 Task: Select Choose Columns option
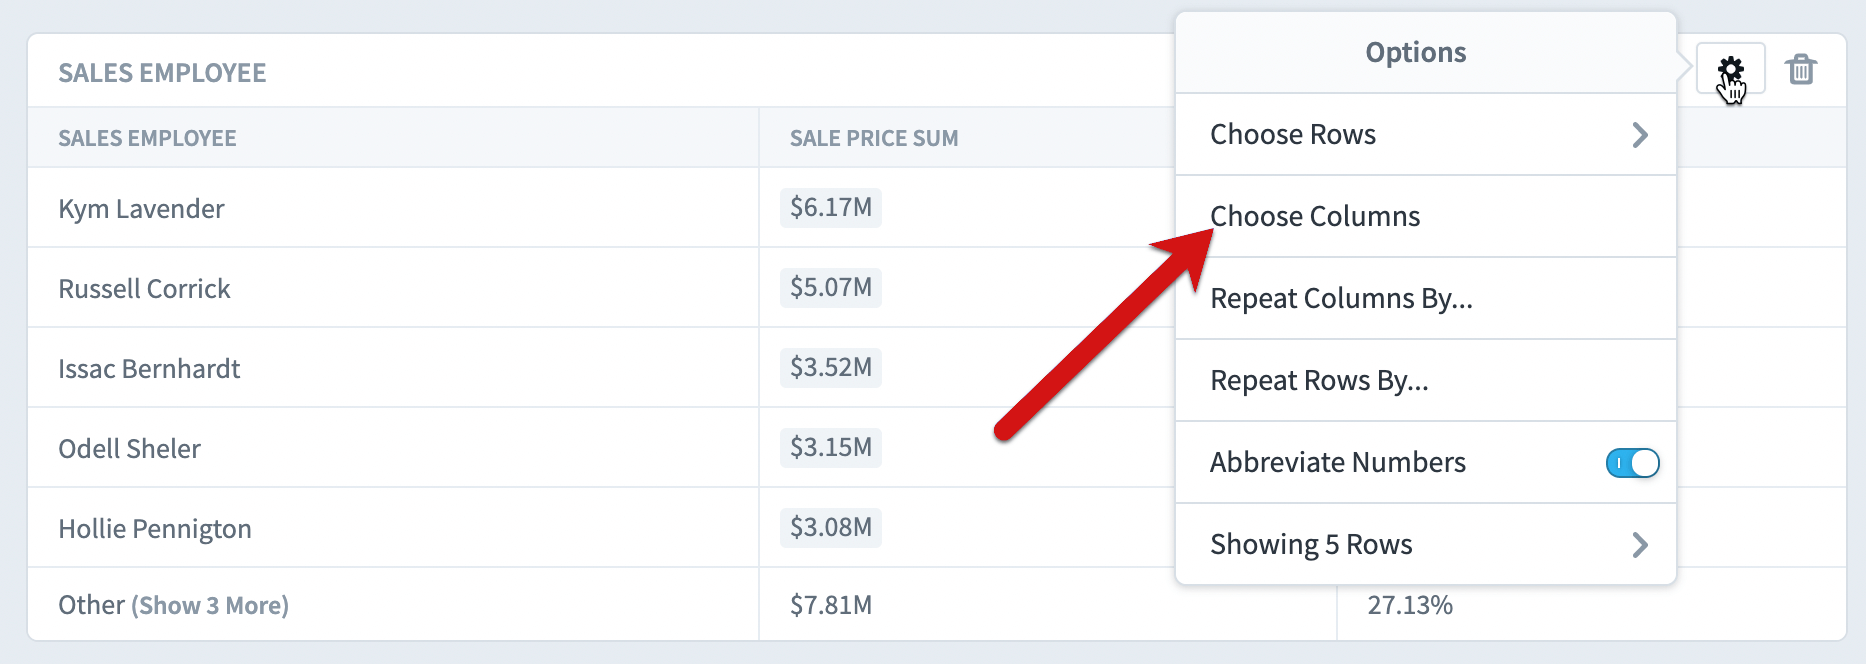pos(1426,217)
